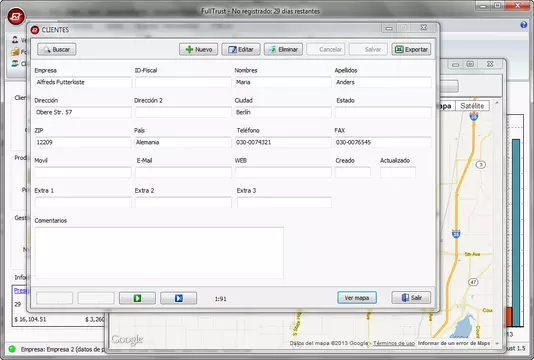534x360 pixels.
Task: Delete the record with Eliminar
Action: coord(283,49)
